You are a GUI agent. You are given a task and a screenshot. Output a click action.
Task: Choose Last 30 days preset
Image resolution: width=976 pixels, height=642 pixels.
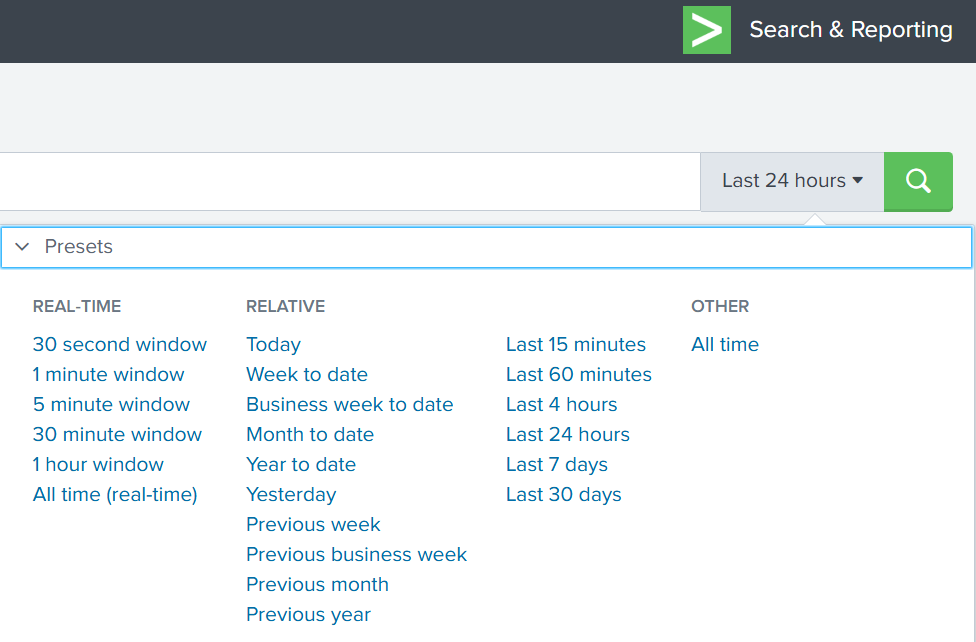click(563, 494)
